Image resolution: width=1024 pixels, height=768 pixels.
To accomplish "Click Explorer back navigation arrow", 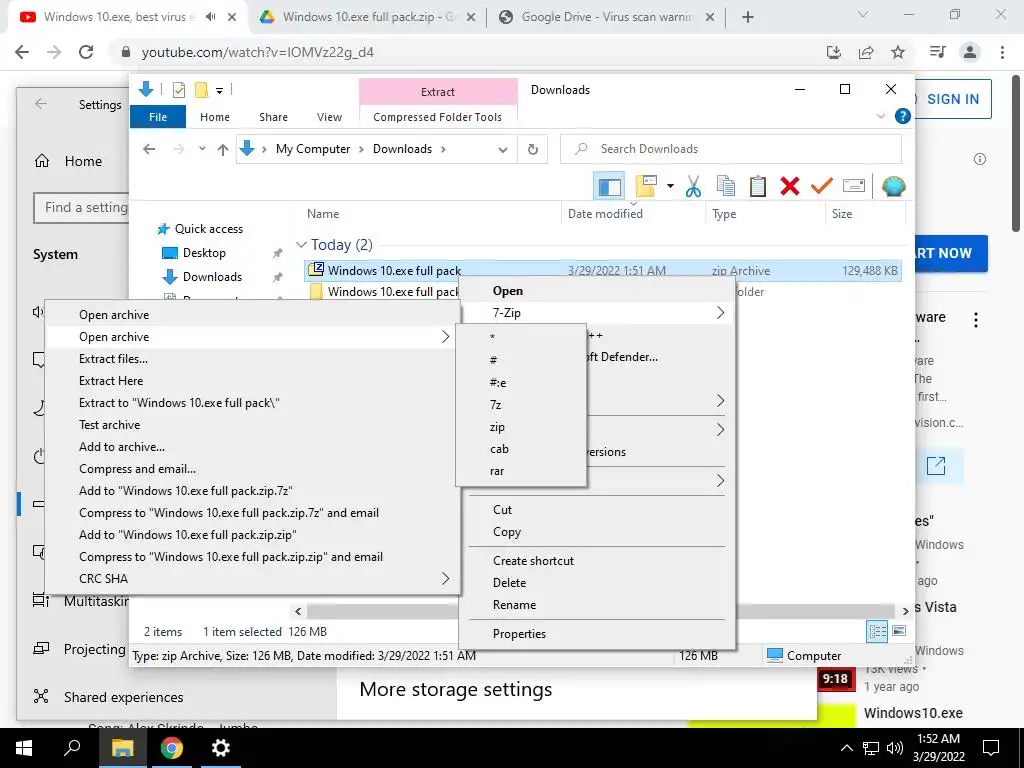I will coord(149,149).
